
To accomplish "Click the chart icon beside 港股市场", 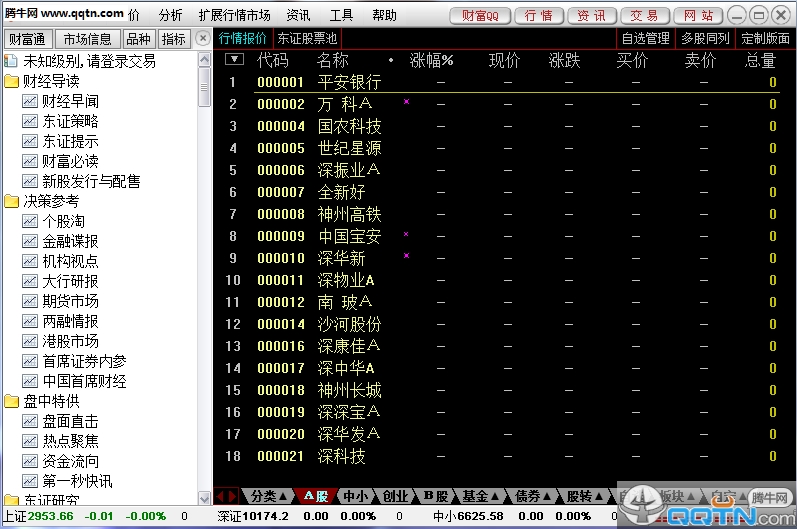I will tap(29, 341).
